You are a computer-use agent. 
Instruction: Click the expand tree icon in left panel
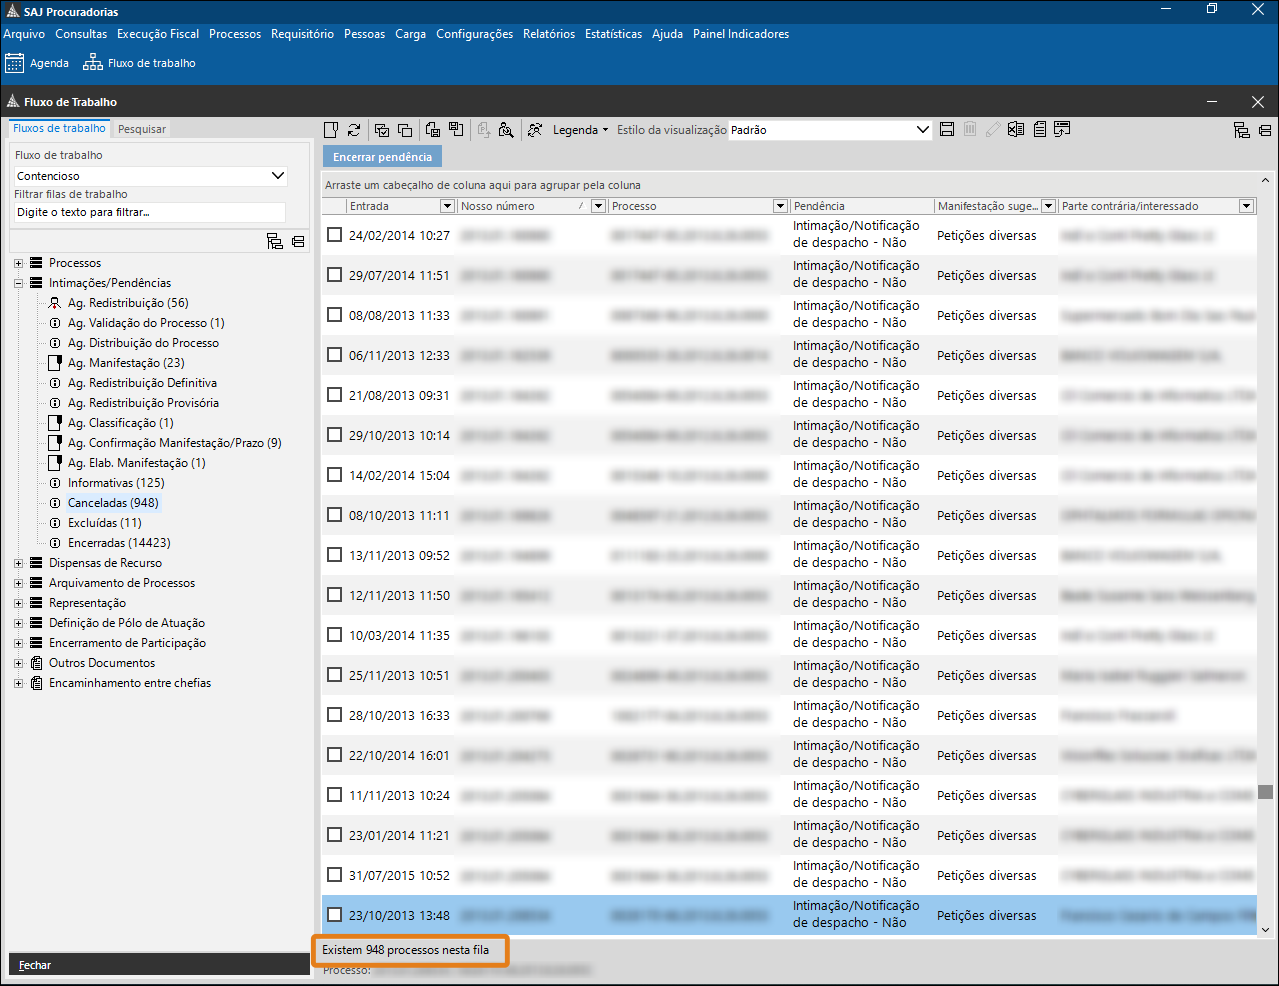click(x=275, y=241)
